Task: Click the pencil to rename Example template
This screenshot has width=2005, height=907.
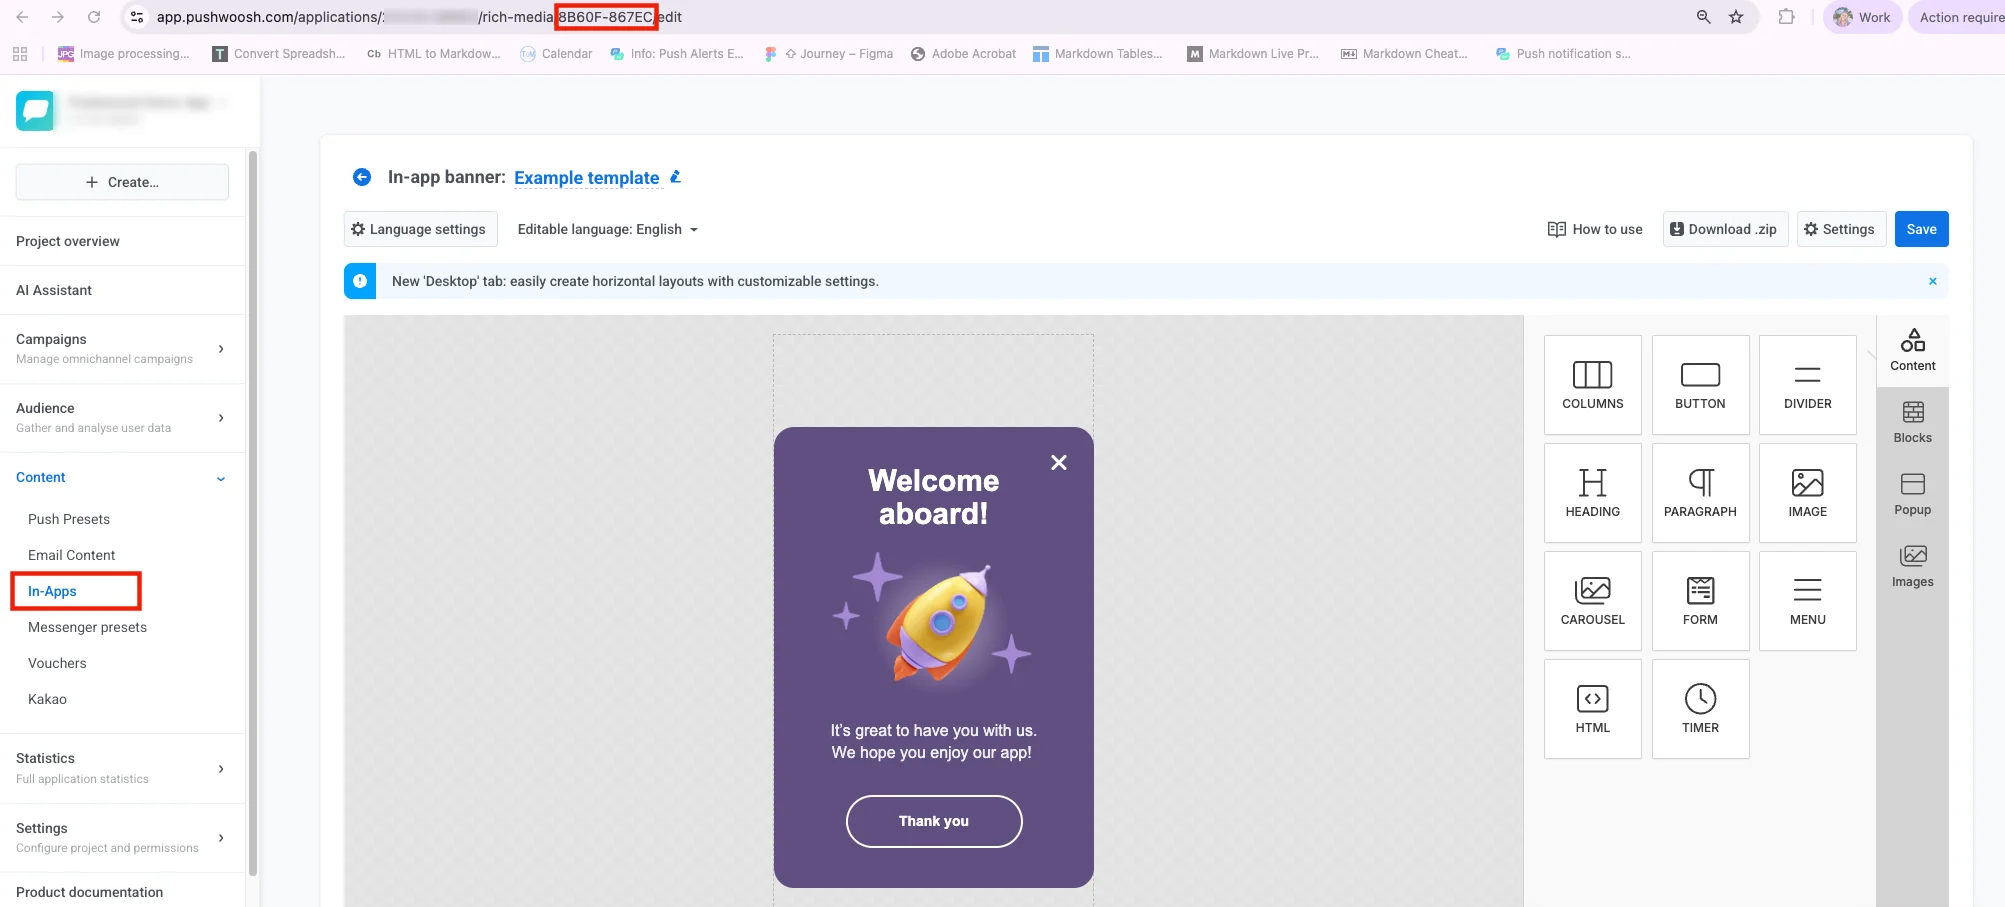Action: point(675,177)
